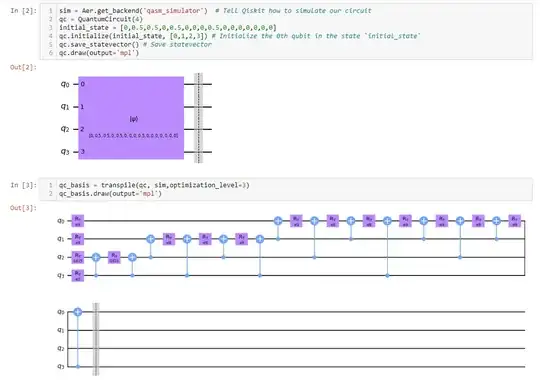
Task: Click the CNOT target on q0 in the second circuit row
Action: pos(78,312)
